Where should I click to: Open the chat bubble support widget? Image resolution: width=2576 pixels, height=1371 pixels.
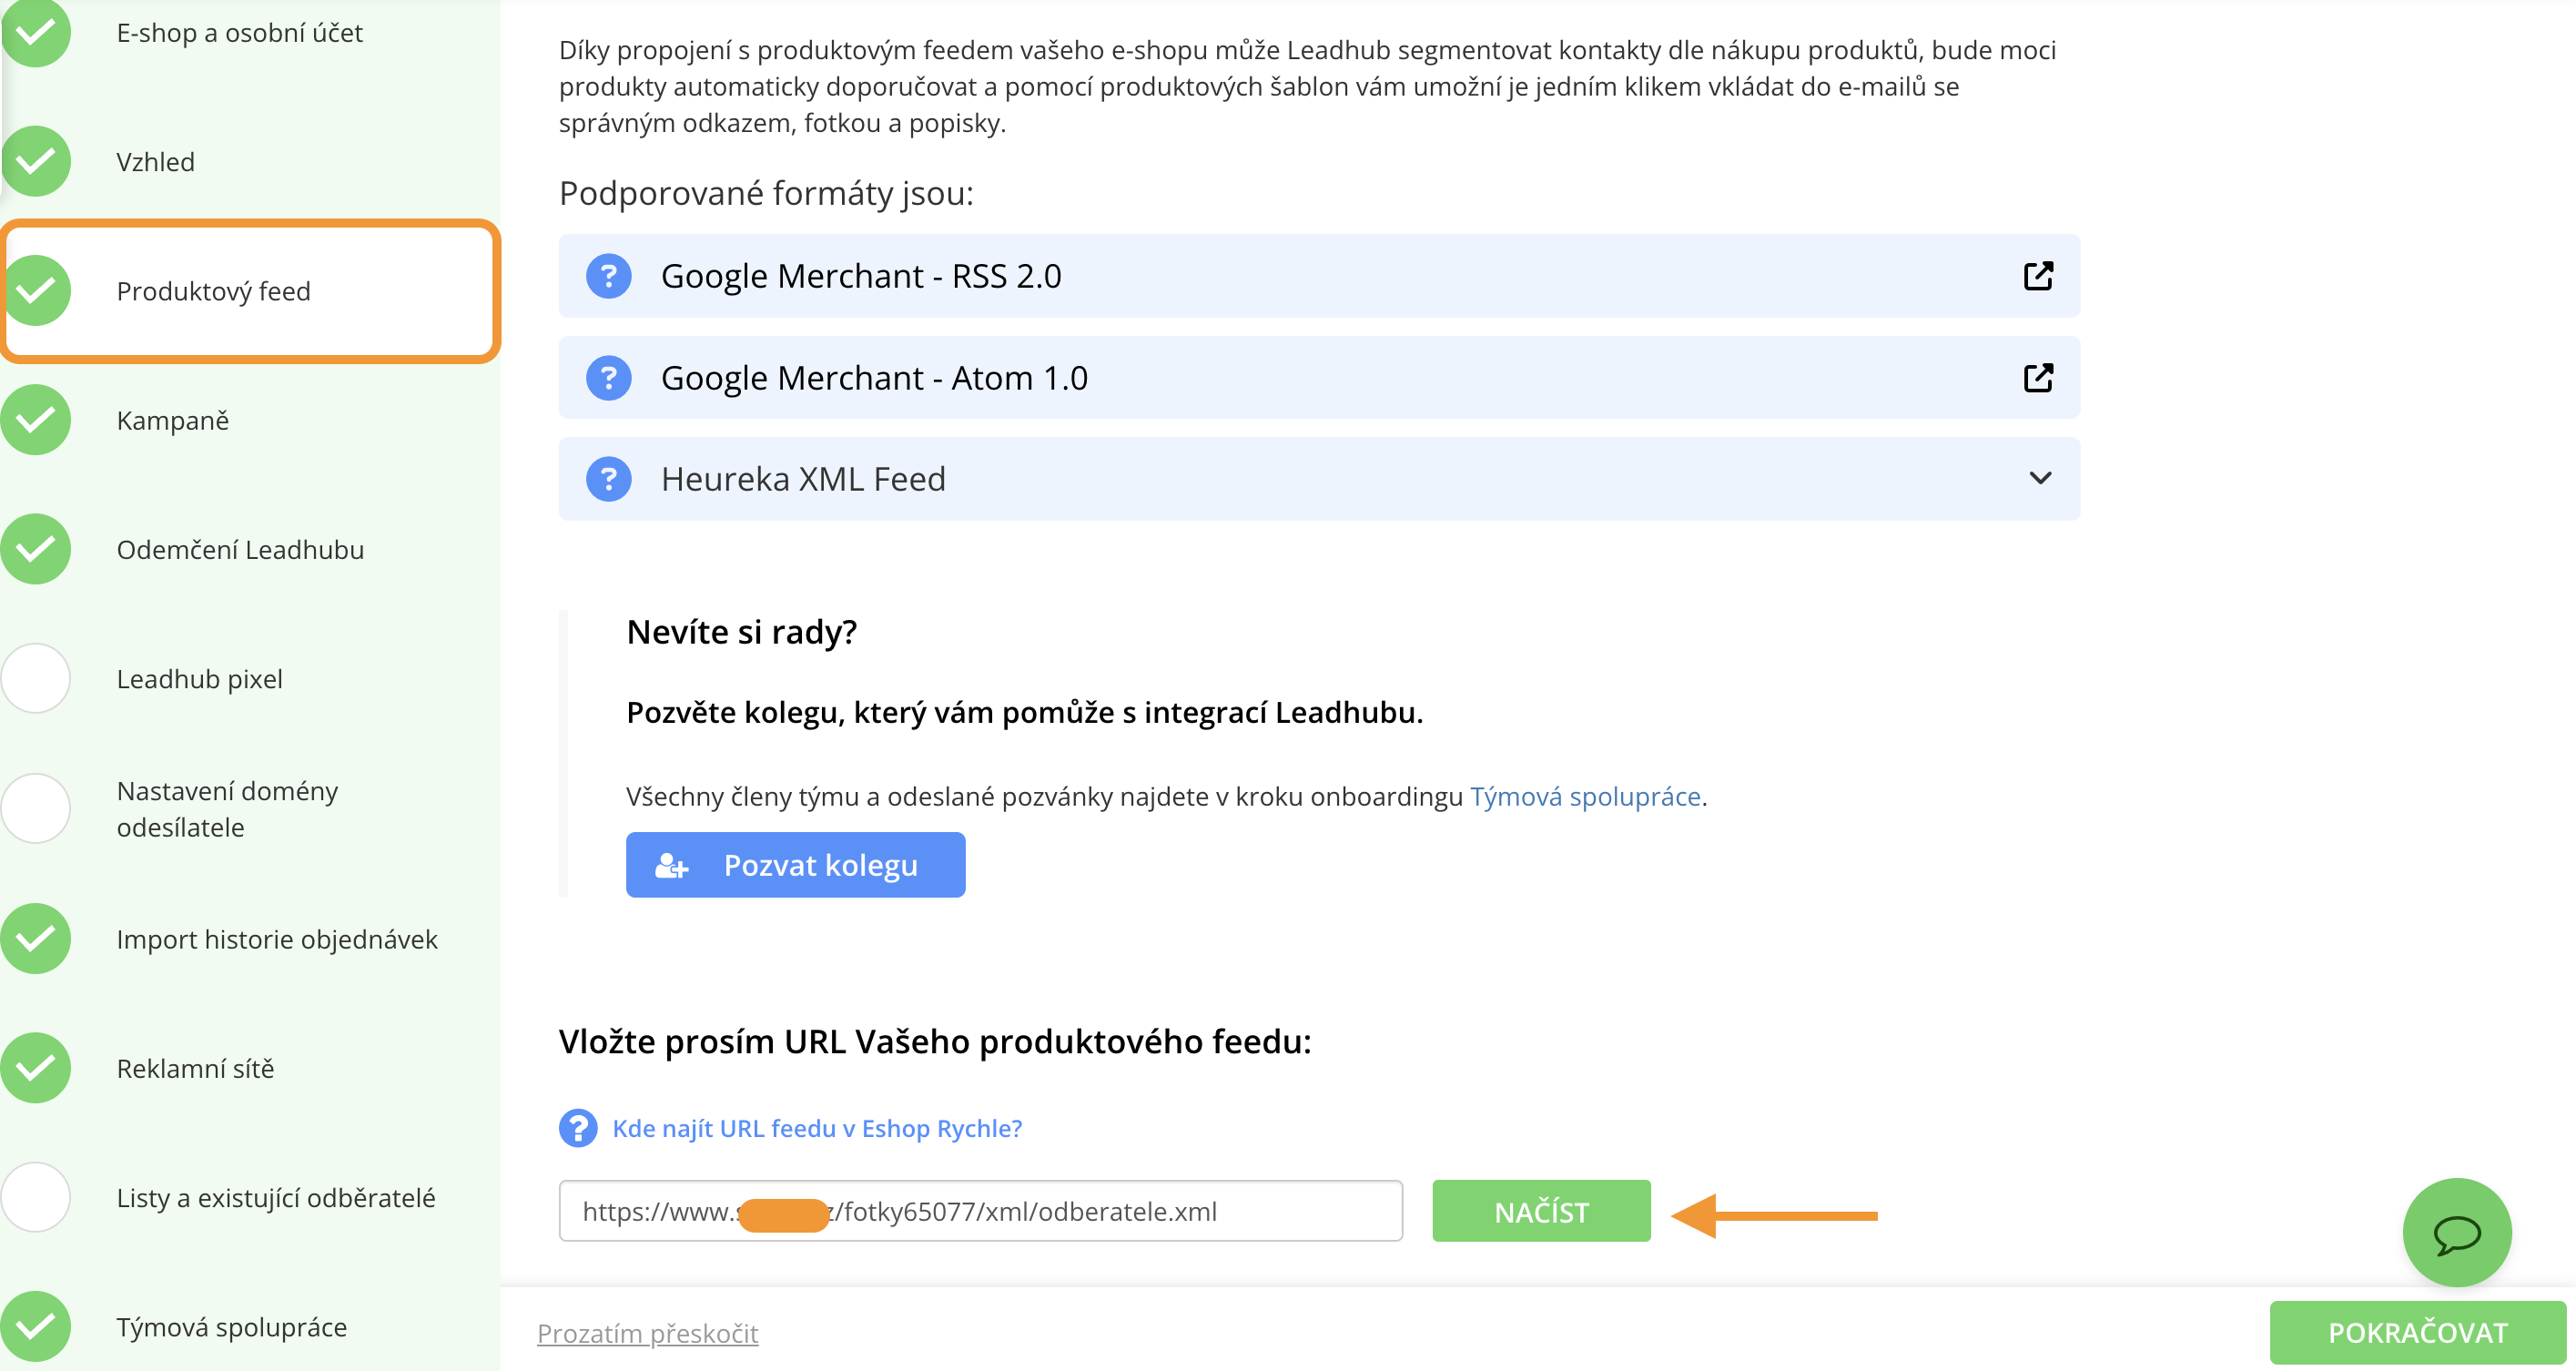(2456, 1232)
